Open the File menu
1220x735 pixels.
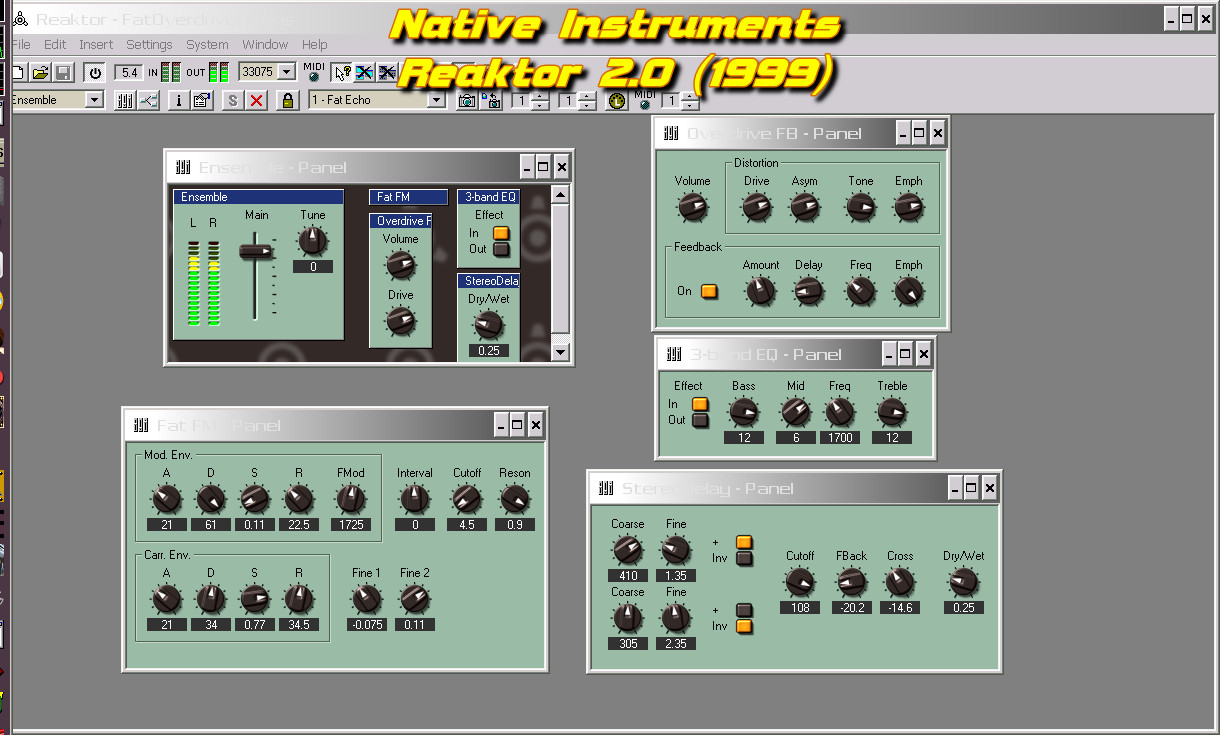click(20, 44)
